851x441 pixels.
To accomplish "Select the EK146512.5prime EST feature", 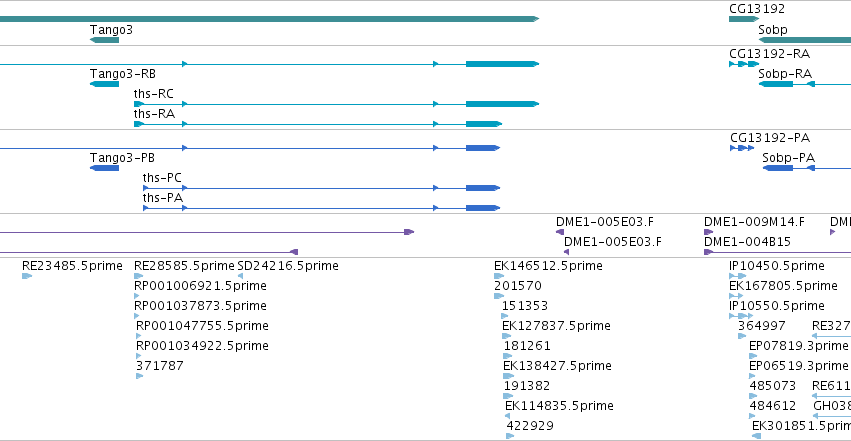I will [x=499, y=276].
